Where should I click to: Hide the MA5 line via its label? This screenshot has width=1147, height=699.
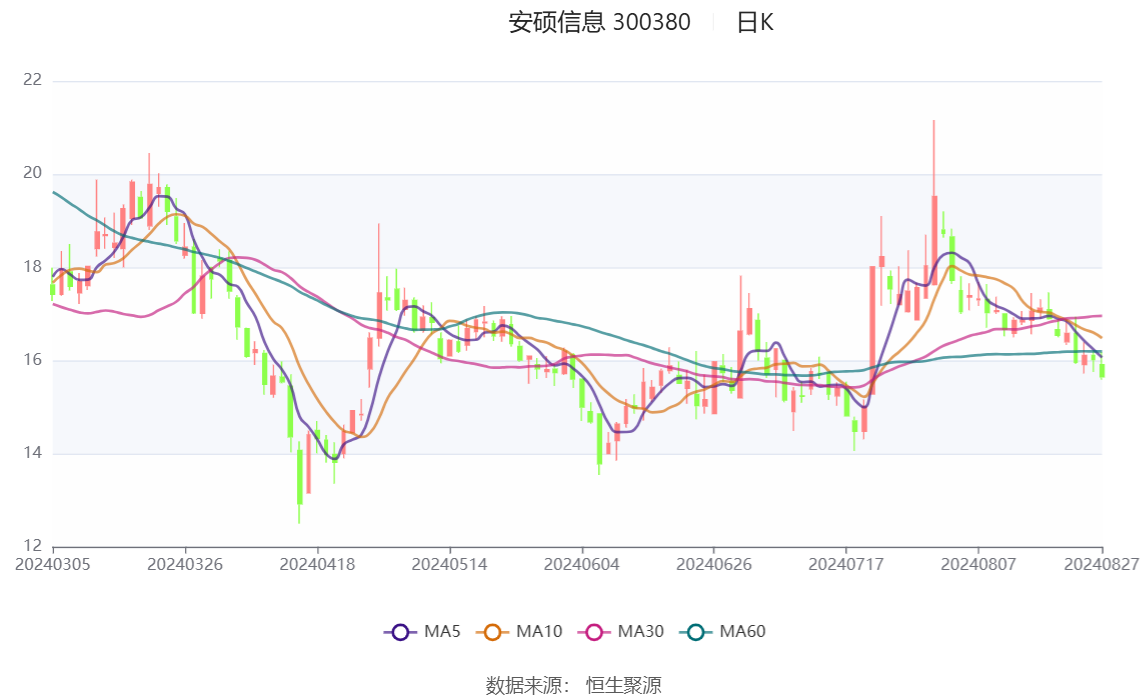tap(443, 632)
